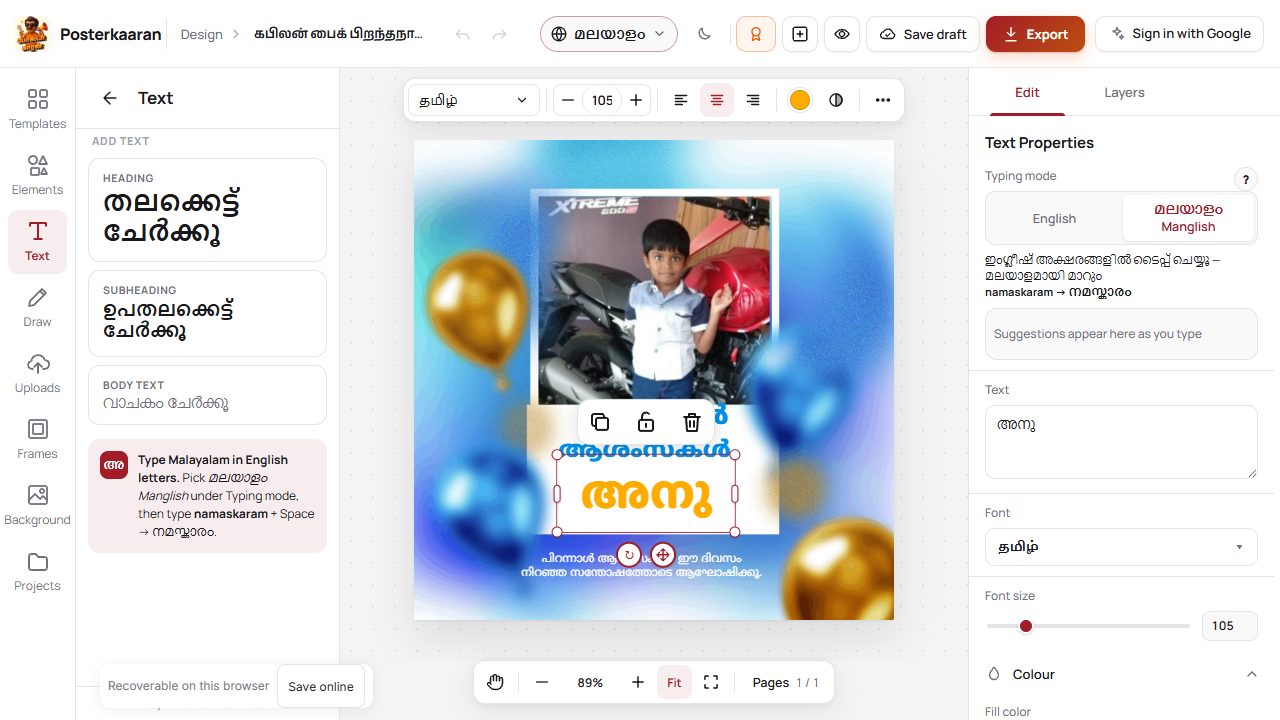Redo the last action

point(500,34)
